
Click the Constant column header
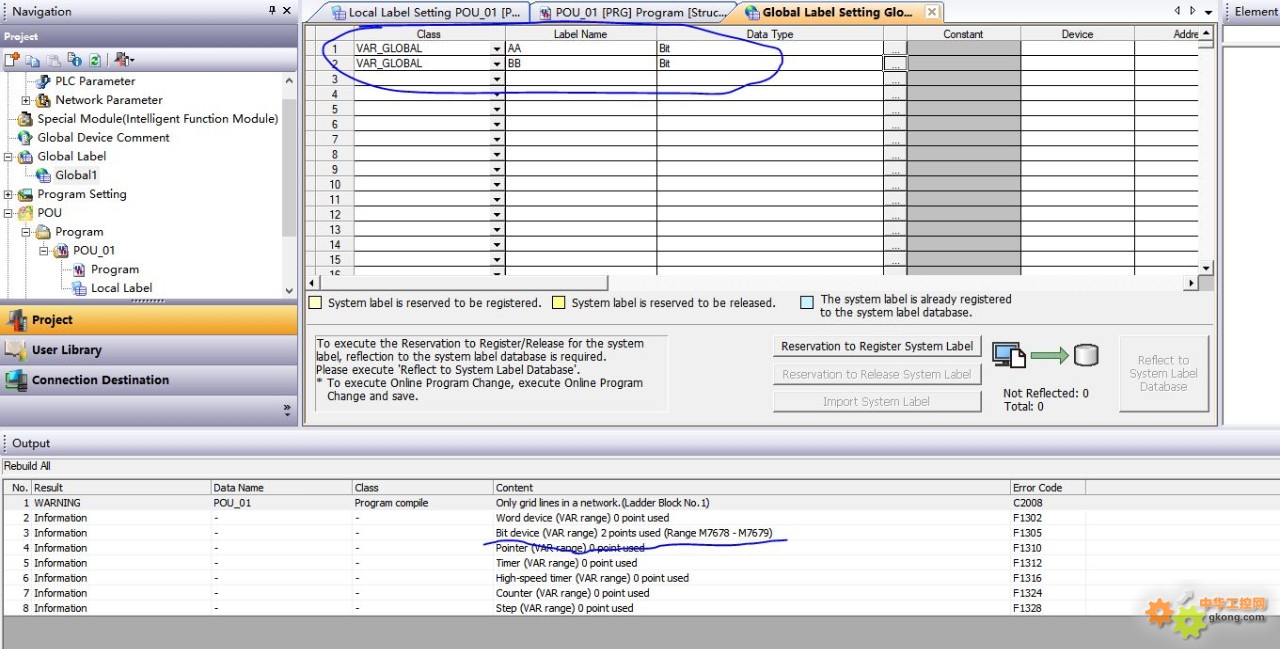(x=964, y=34)
